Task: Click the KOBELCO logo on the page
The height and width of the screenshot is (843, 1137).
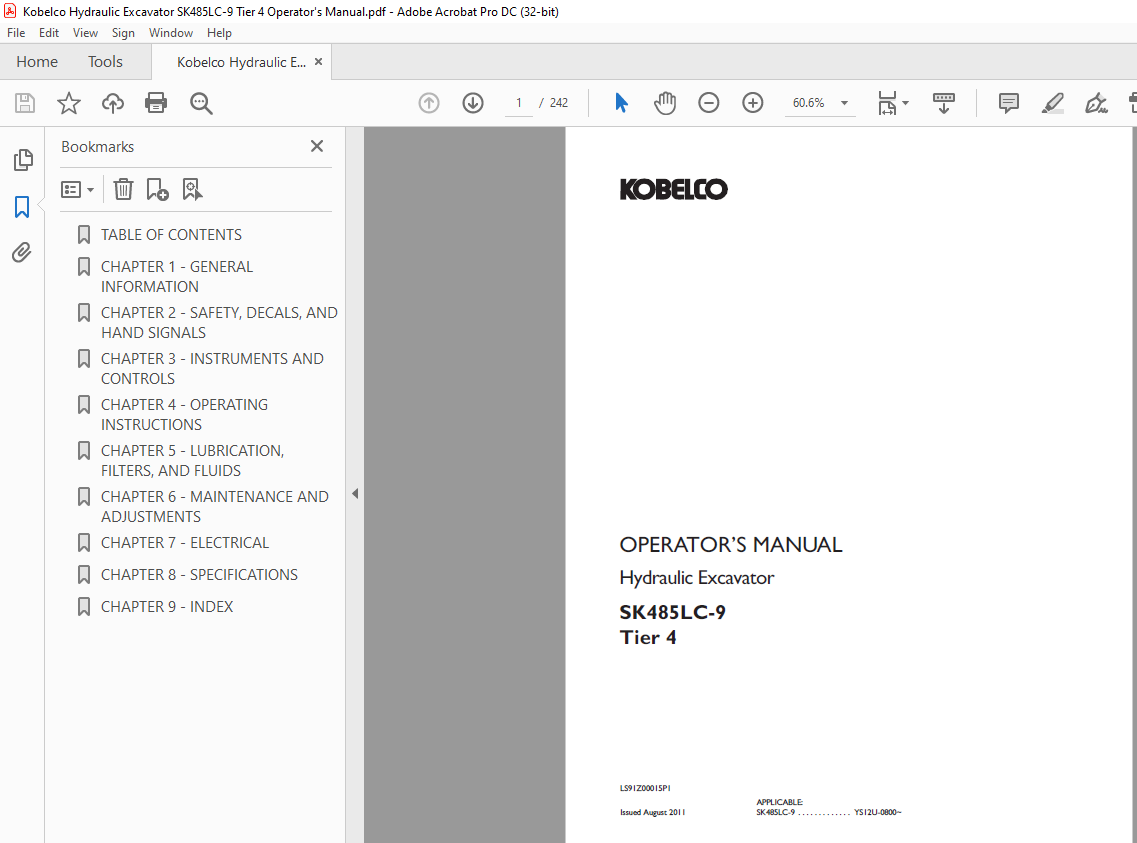Action: click(674, 189)
